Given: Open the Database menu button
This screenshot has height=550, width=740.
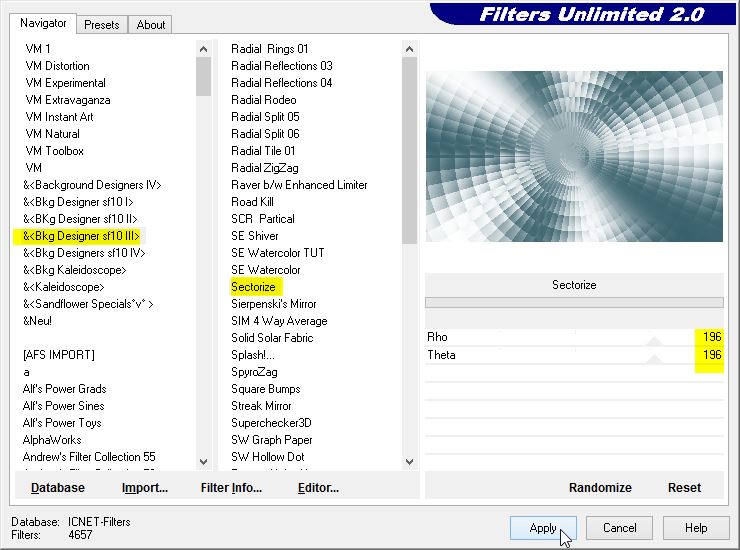Looking at the screenshot, I should click(58, 488).
